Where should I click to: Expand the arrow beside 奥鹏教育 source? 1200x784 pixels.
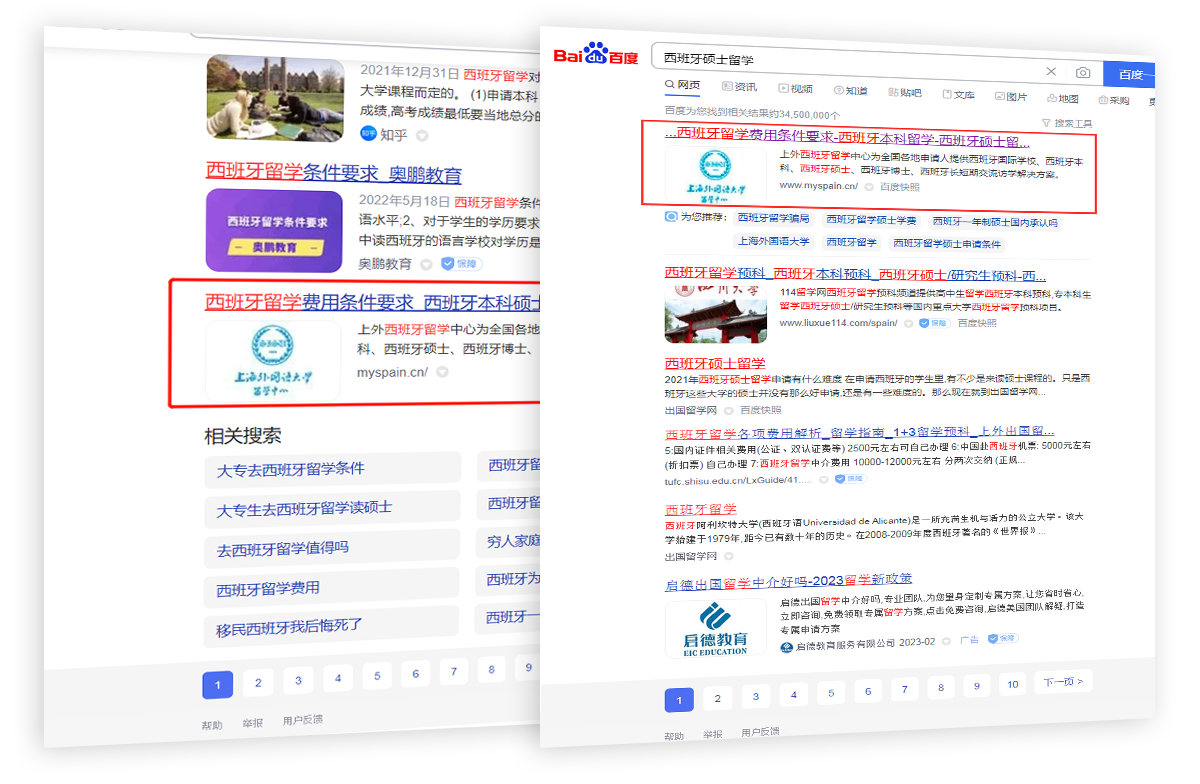pos(427,265)
